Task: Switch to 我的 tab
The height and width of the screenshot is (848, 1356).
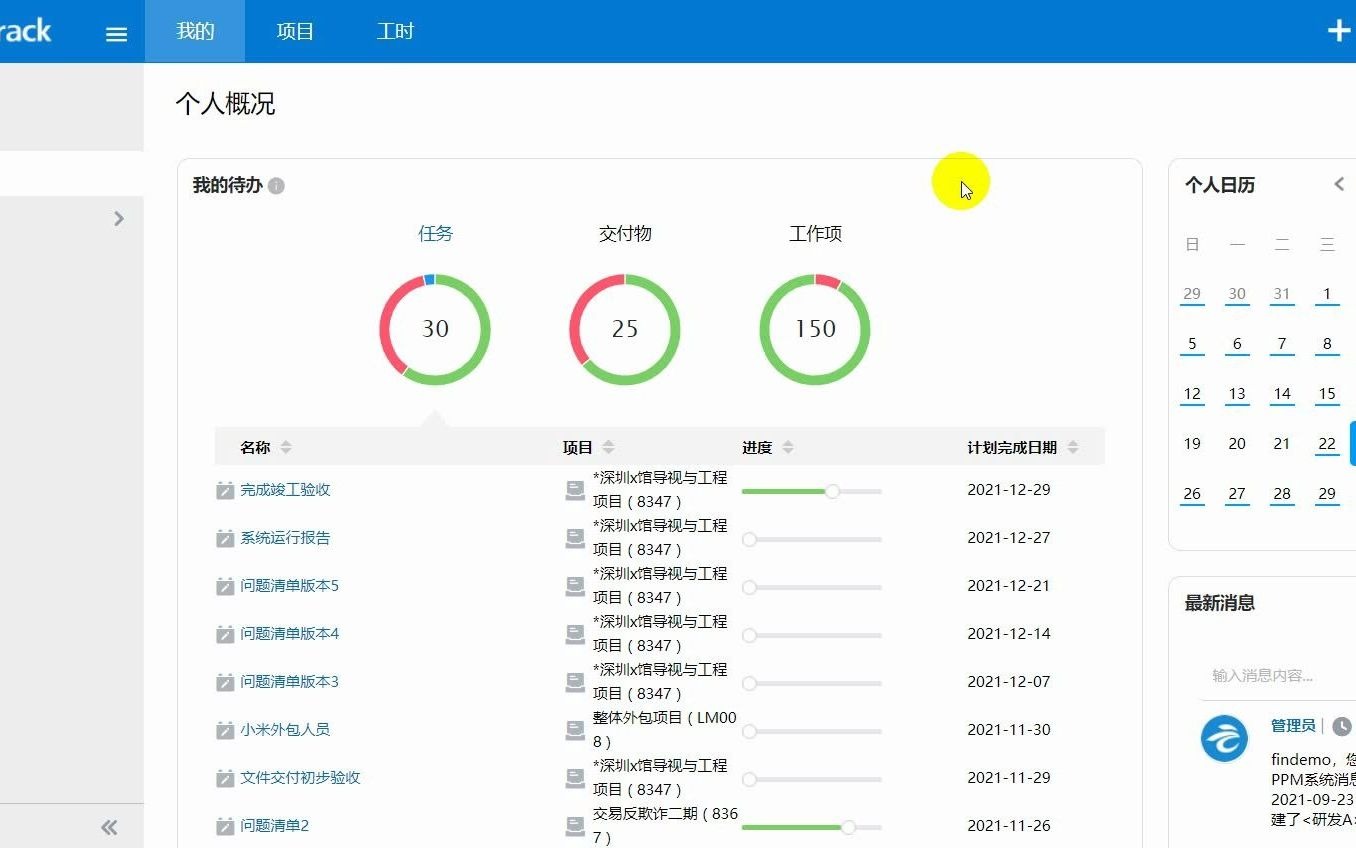Action: click(x=195, y=31)
